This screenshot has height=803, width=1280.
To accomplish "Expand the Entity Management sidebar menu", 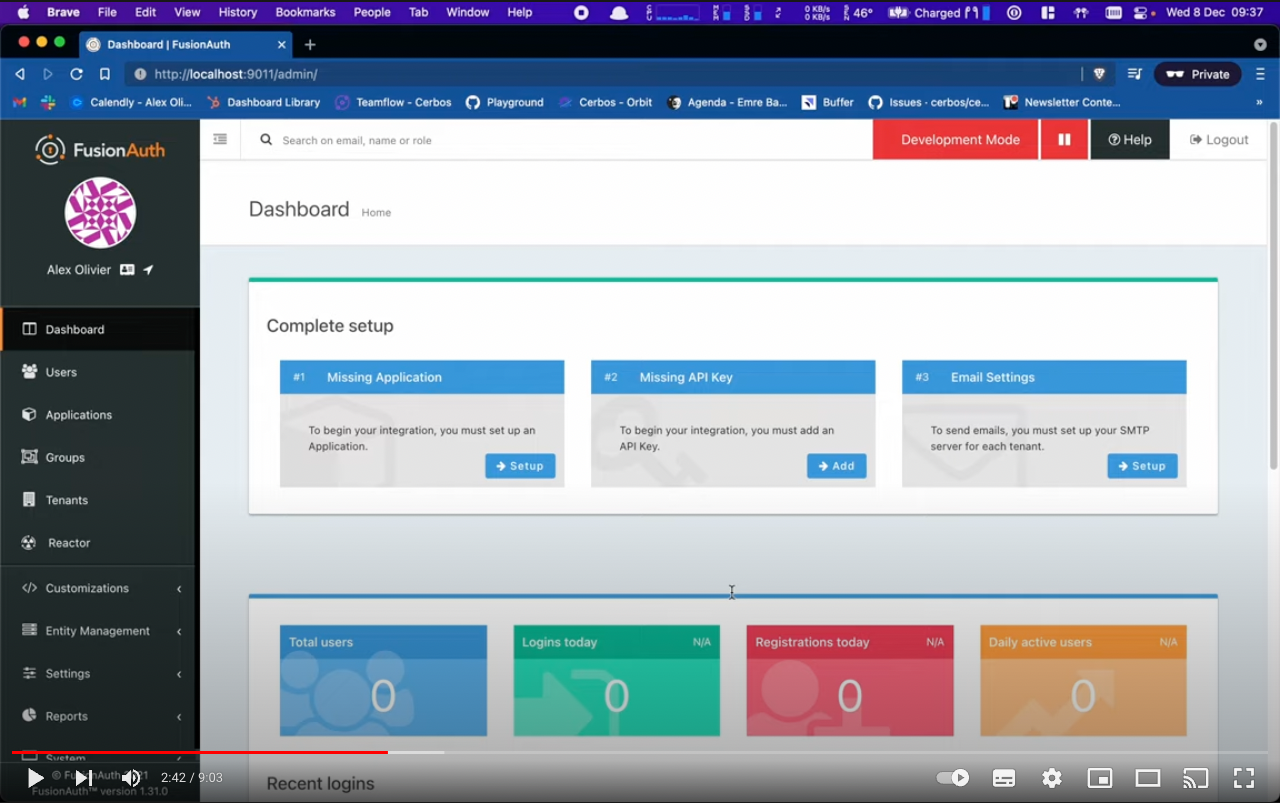I will (x=100, y=631).
